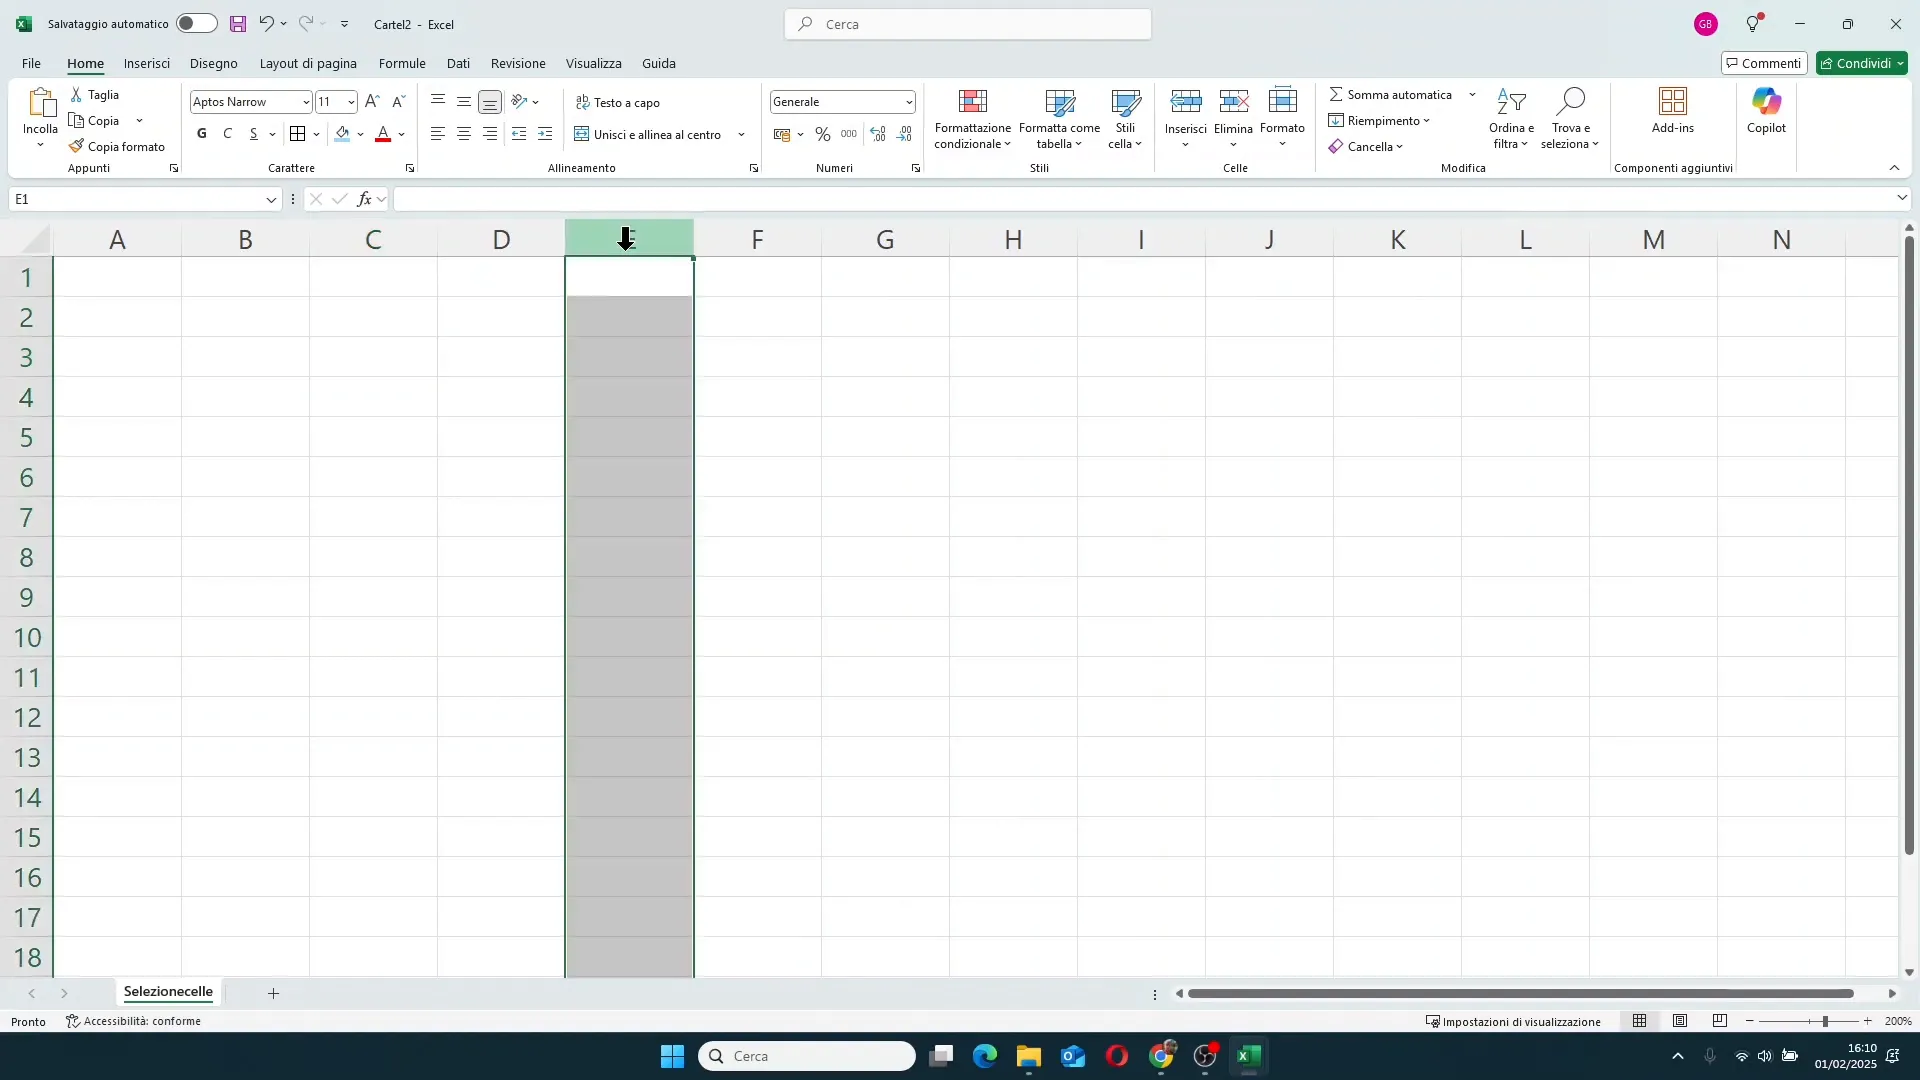
Task: Click the decrease decimal places icon
Action: (x=905, y=134)
